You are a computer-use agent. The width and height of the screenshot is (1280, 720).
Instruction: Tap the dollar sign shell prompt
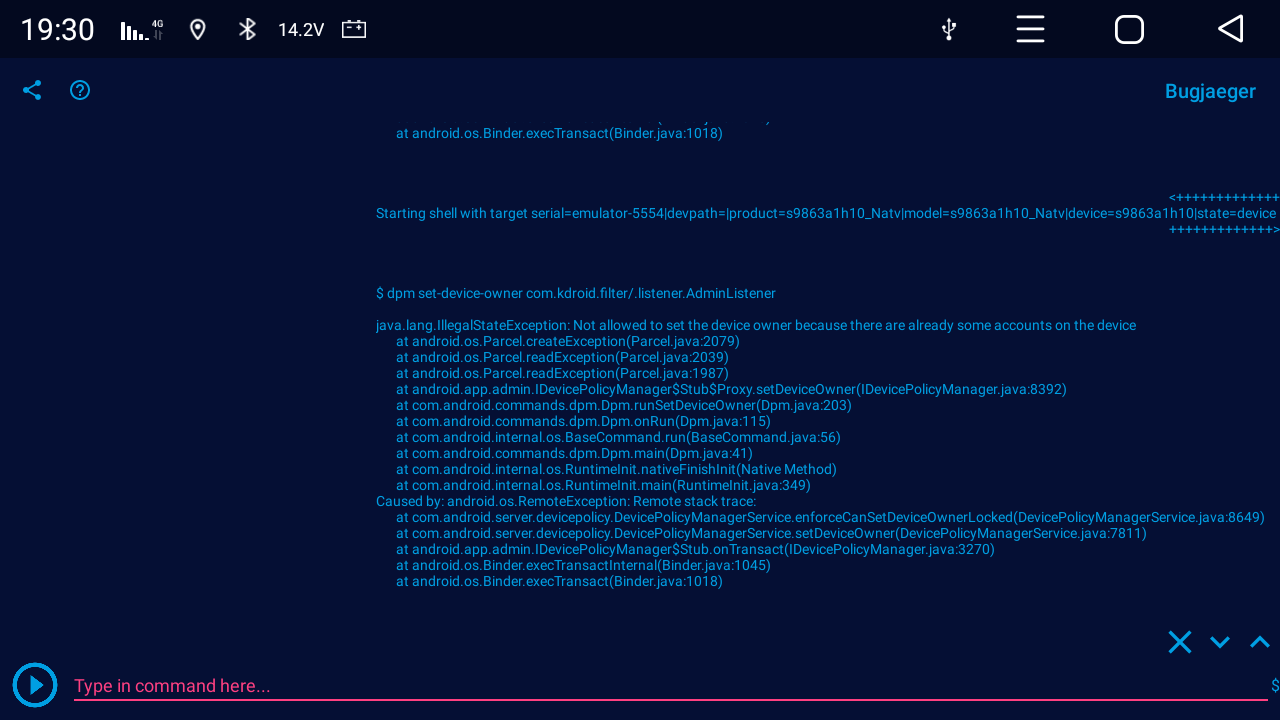1272,686
